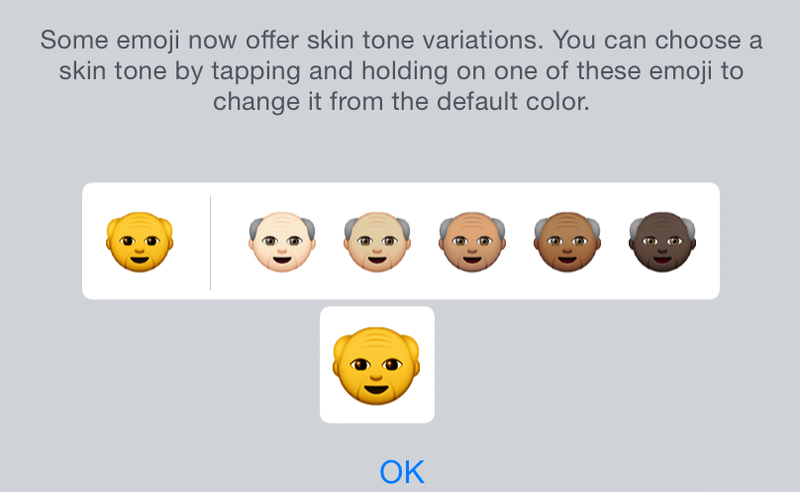The width and height of the screenshot is (800, 492).
Task: Choose the lightest skin tone old man emoji
Action: [282, 241]
